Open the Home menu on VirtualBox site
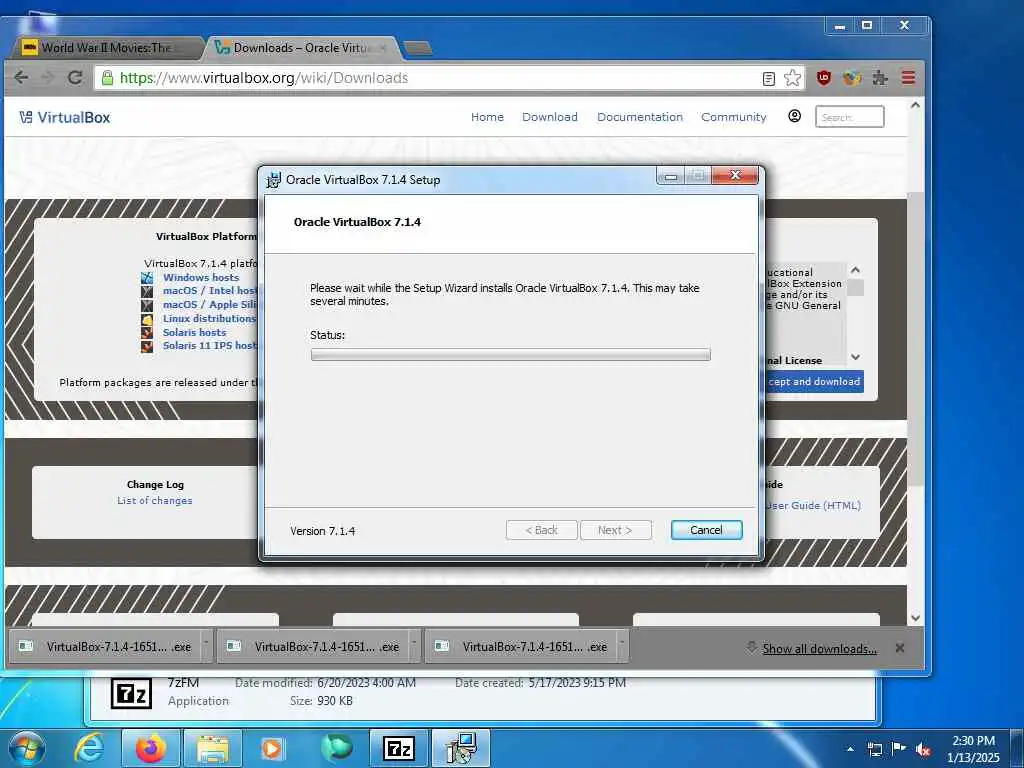 tap(487, 117)
